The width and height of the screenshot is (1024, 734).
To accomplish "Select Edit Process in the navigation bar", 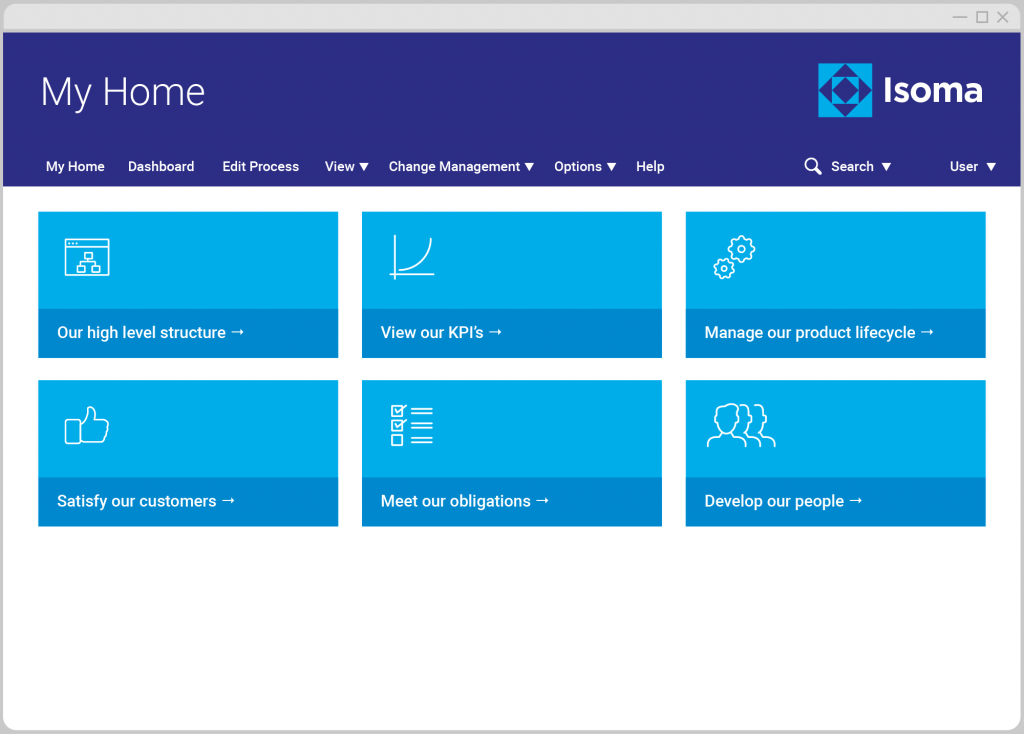I will pos(260,167).
